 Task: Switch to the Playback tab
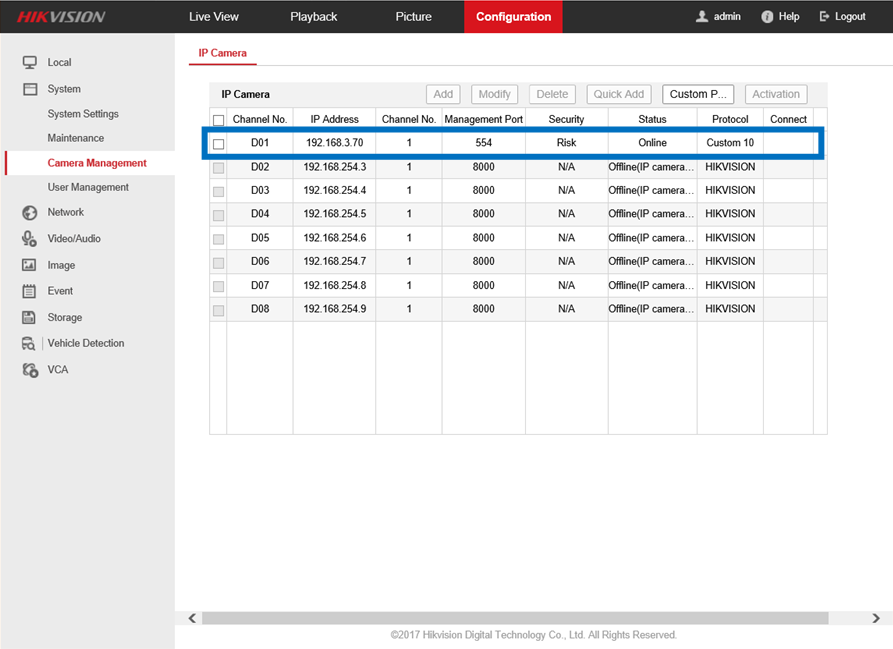click(313, 17)
